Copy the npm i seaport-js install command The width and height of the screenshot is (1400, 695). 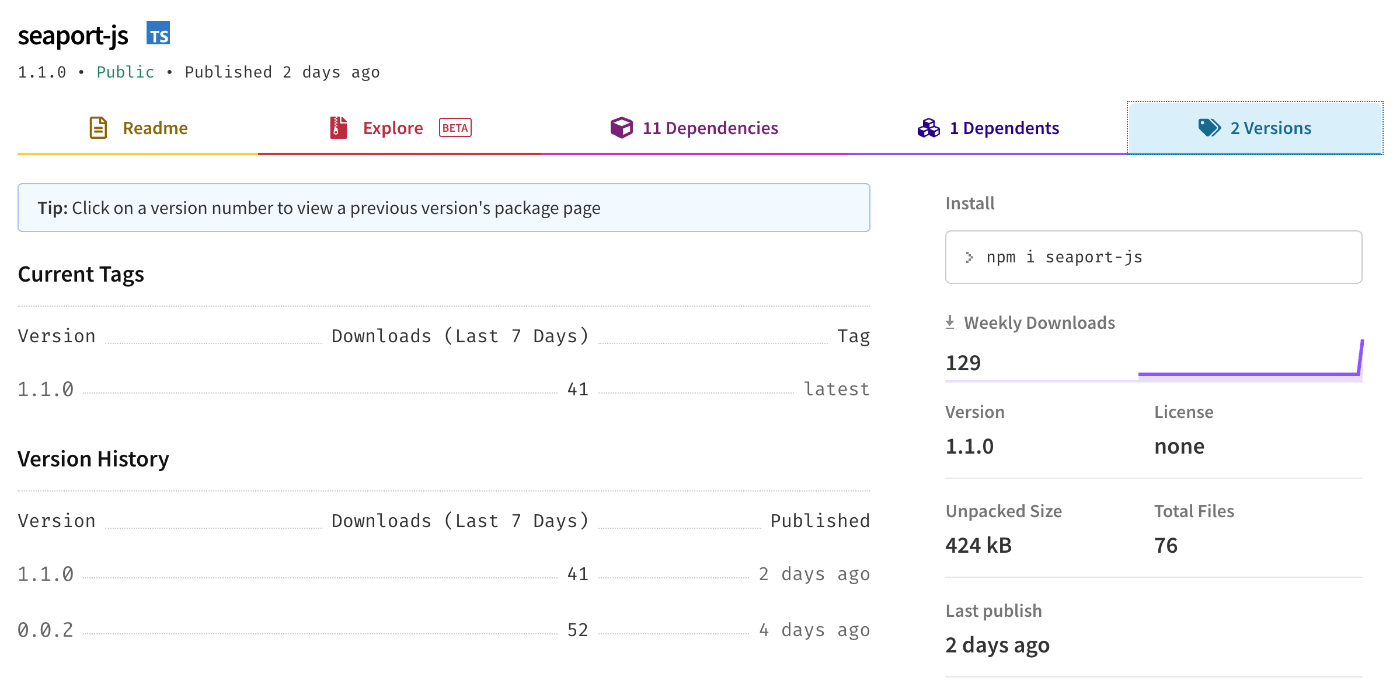(x=1154, y=257)
